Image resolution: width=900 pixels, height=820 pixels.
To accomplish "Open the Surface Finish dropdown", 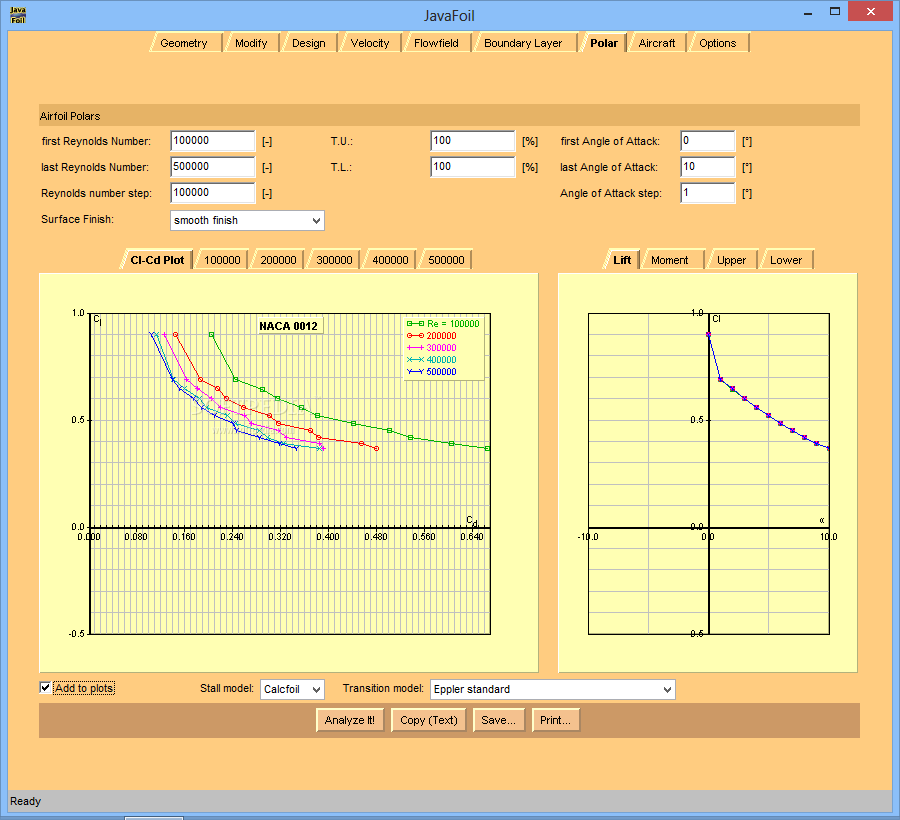I will [247, 220].
